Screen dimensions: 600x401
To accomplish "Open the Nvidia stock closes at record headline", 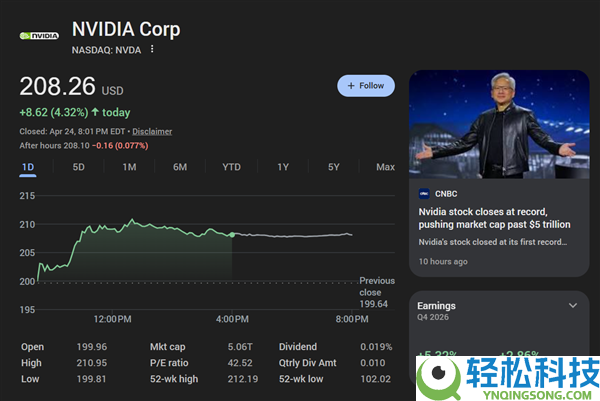I will coord(494,218).
